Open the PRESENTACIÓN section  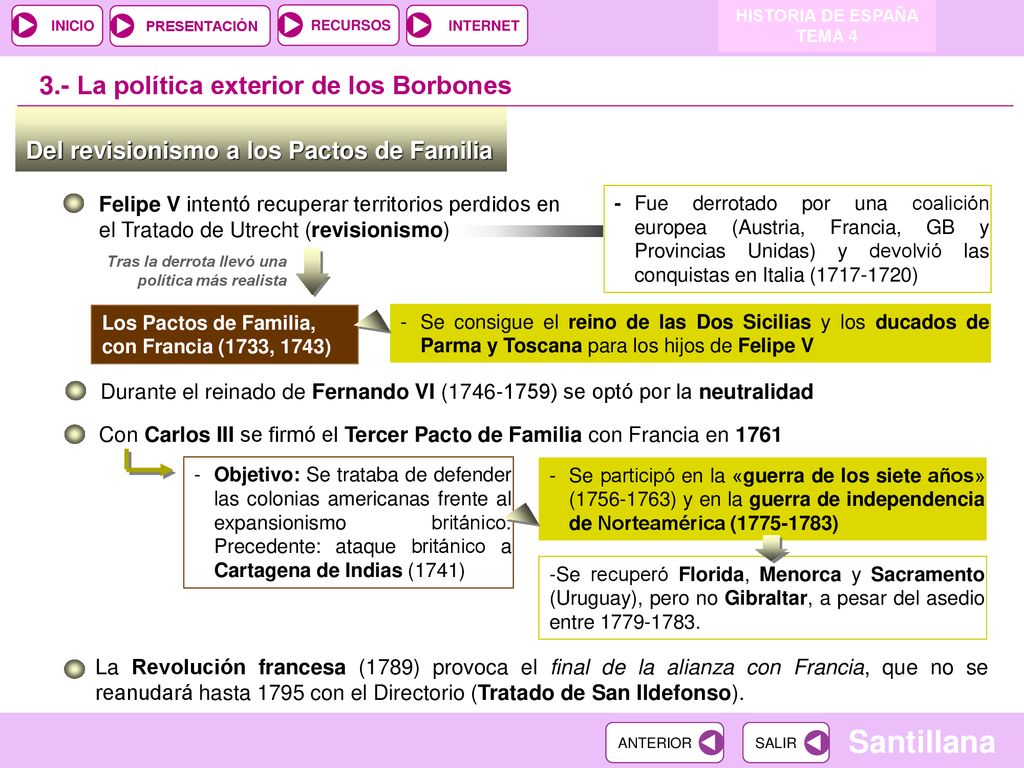click(x=189, y=25)
